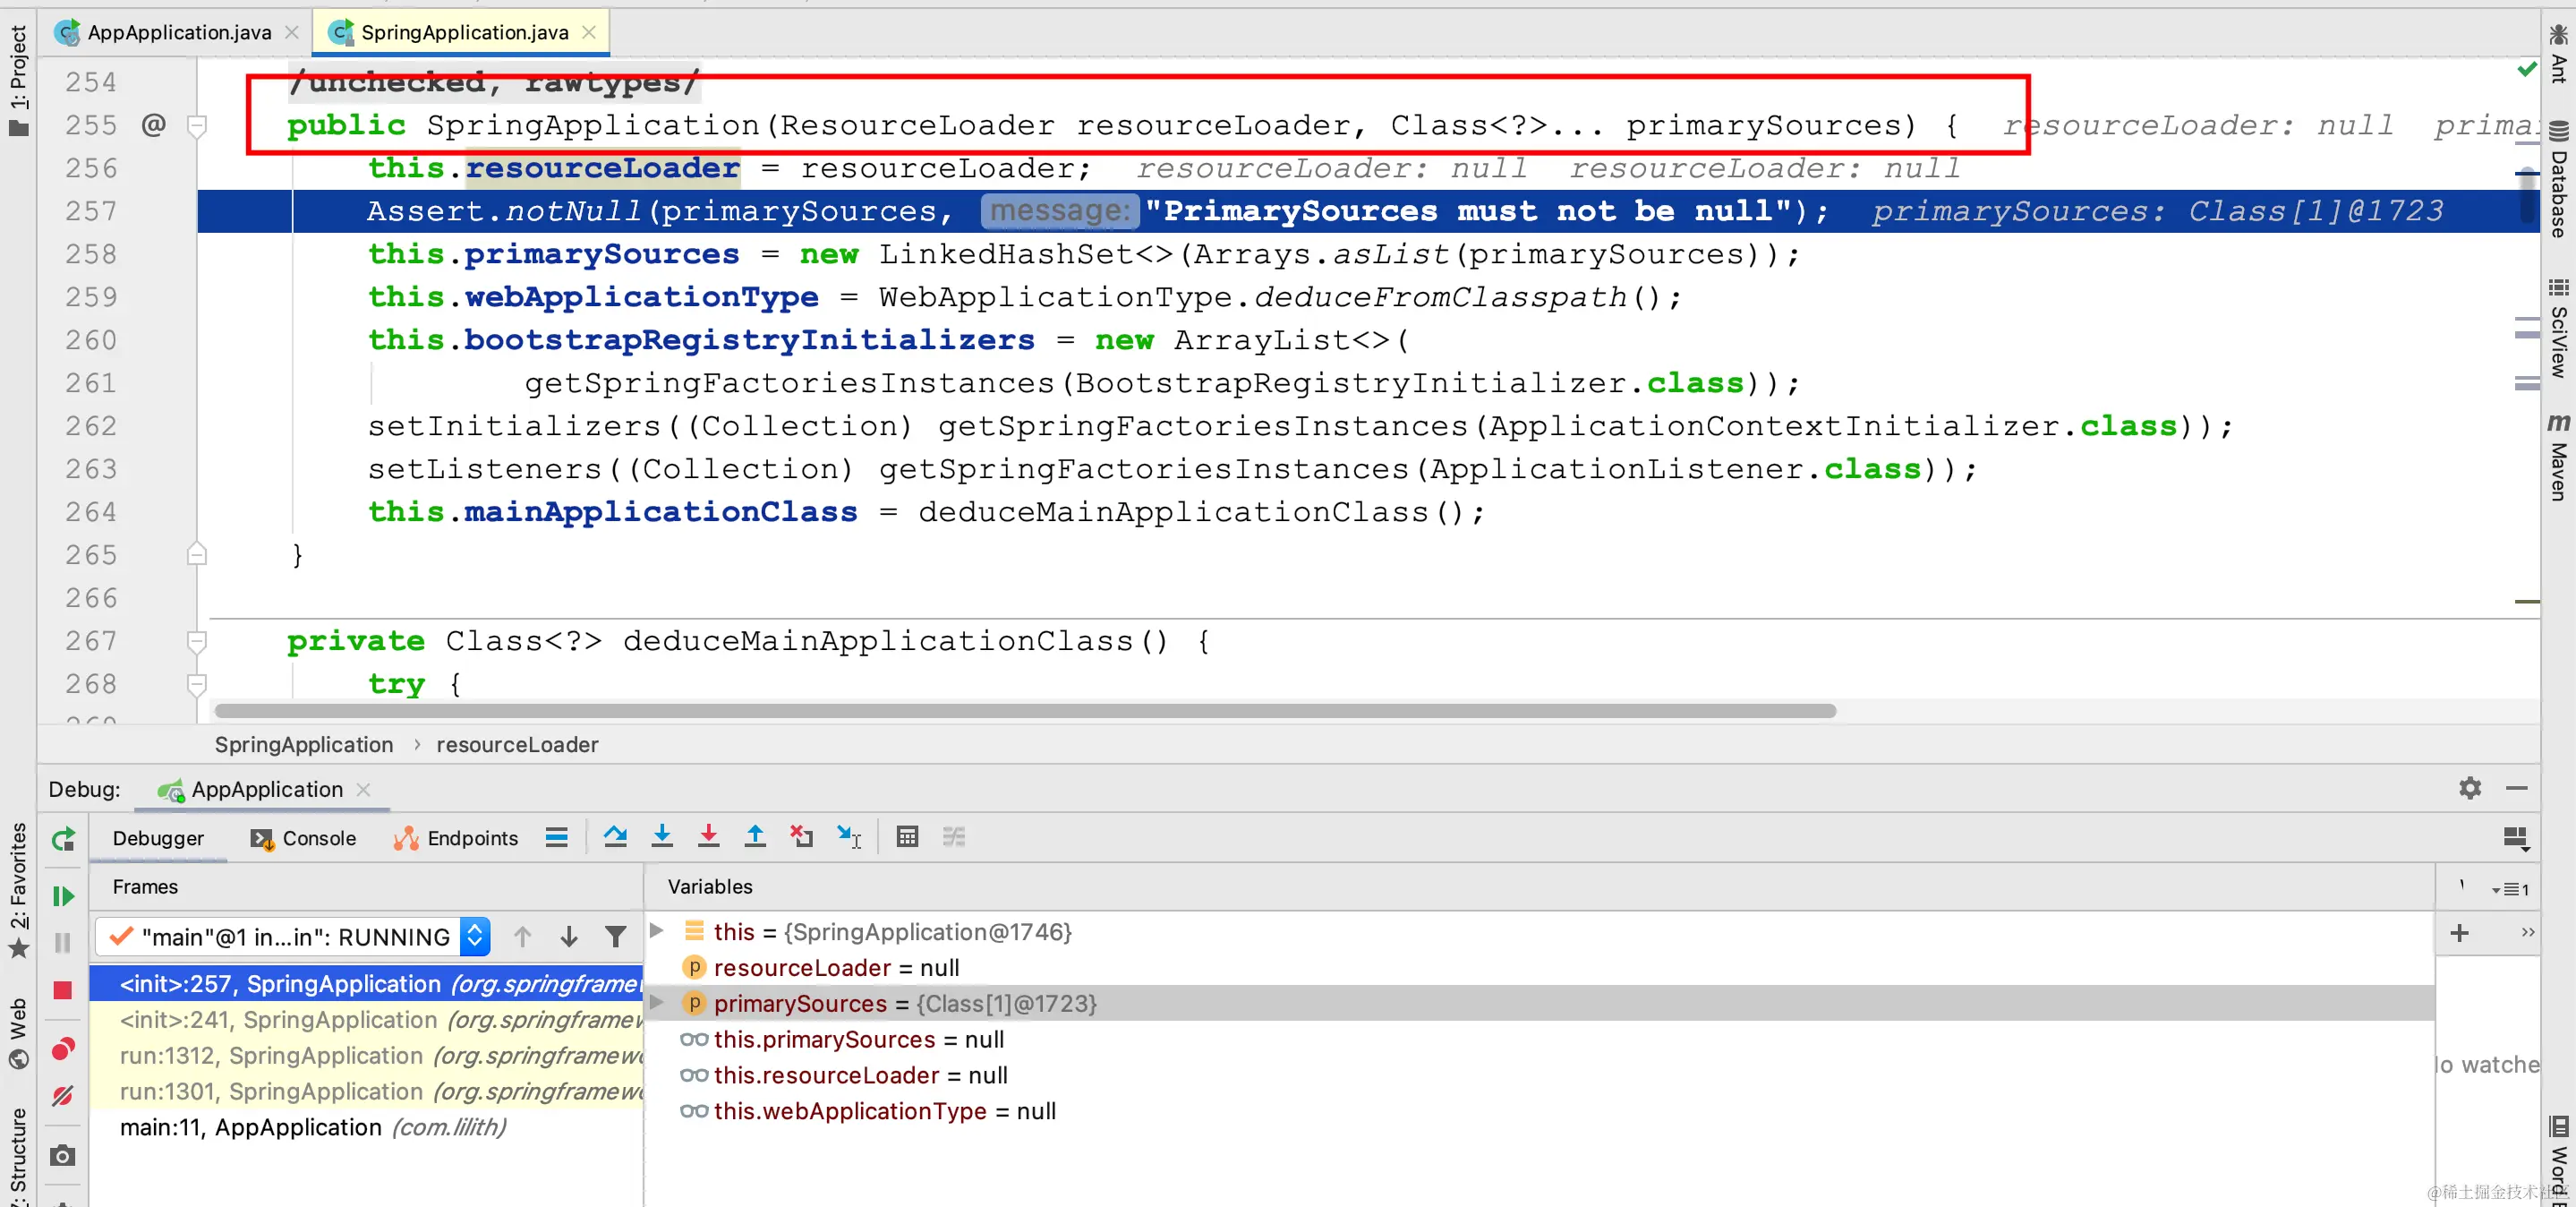Image resolution: width=2576 pixels, height=1207 pixels.
Task: Click the Step Over debugger icon
Action: pyautogui.click(x=615, y=837)
